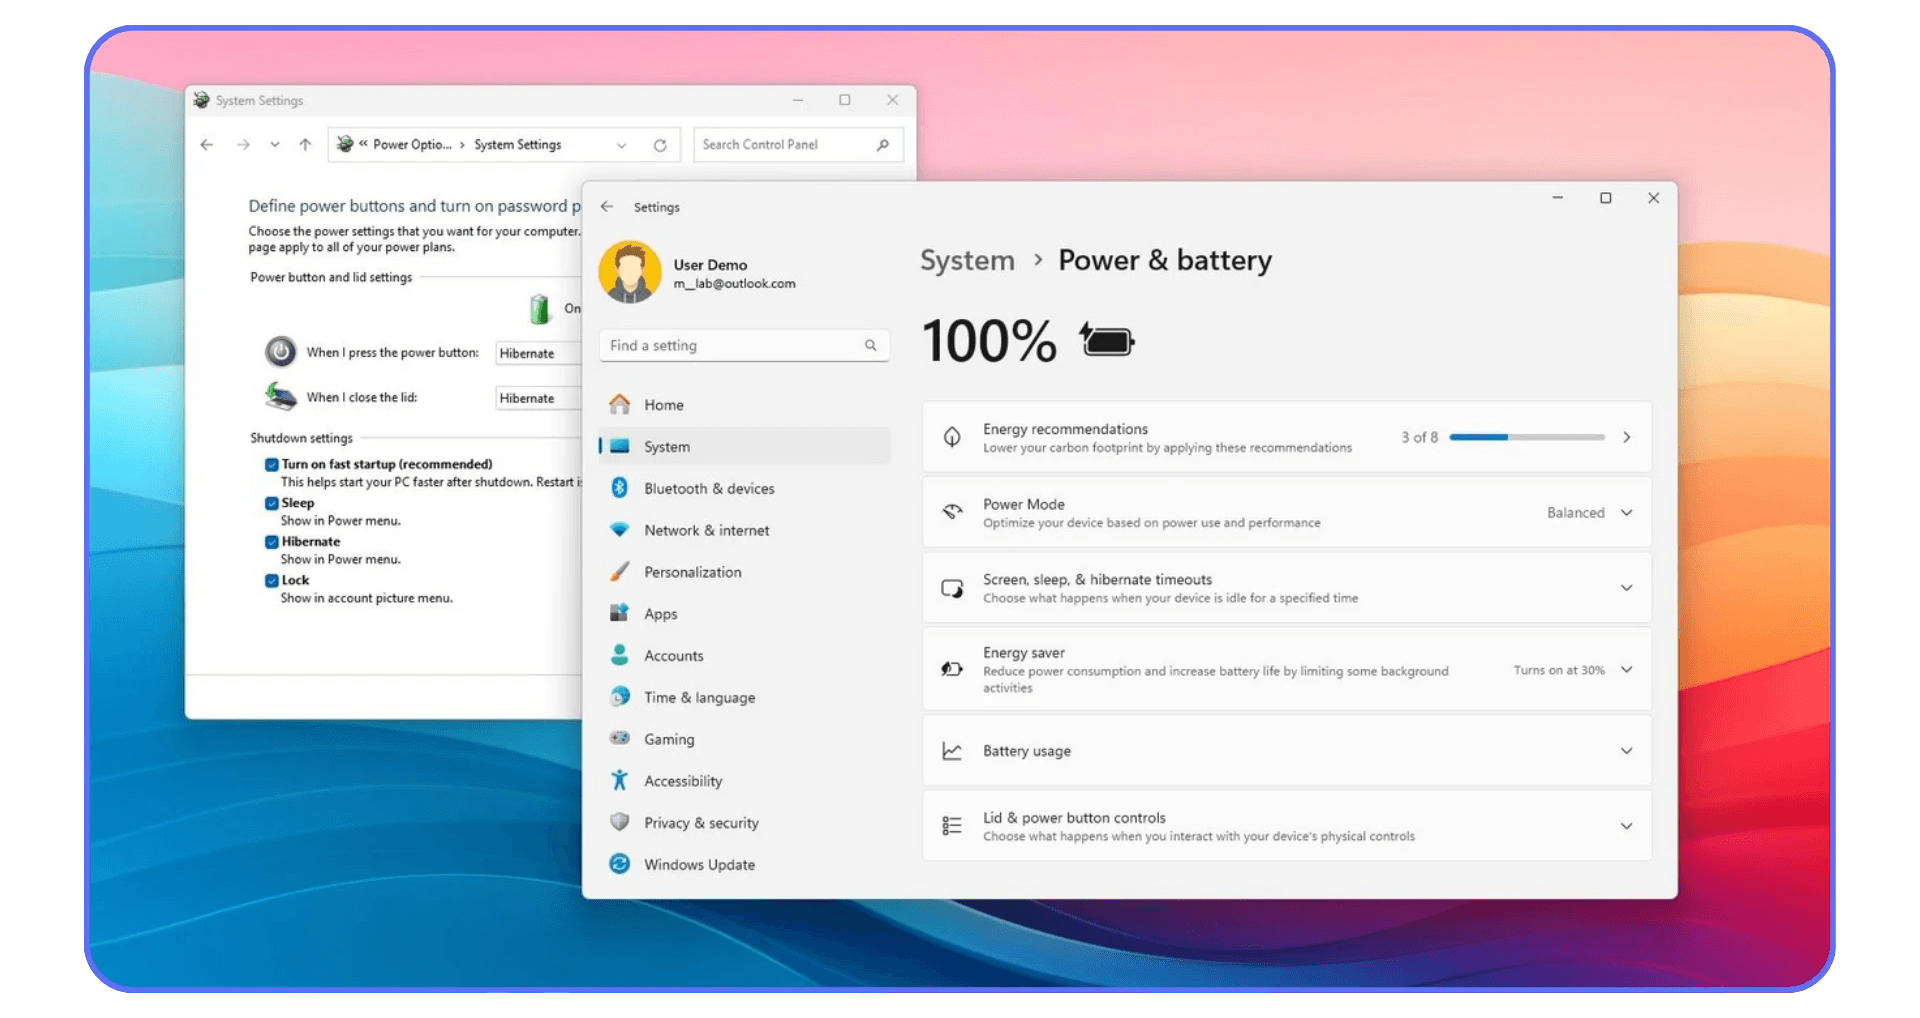This screenshot has height=1018, width=1920.
Task: Open Network & internet settings
Action: (706, 530)
